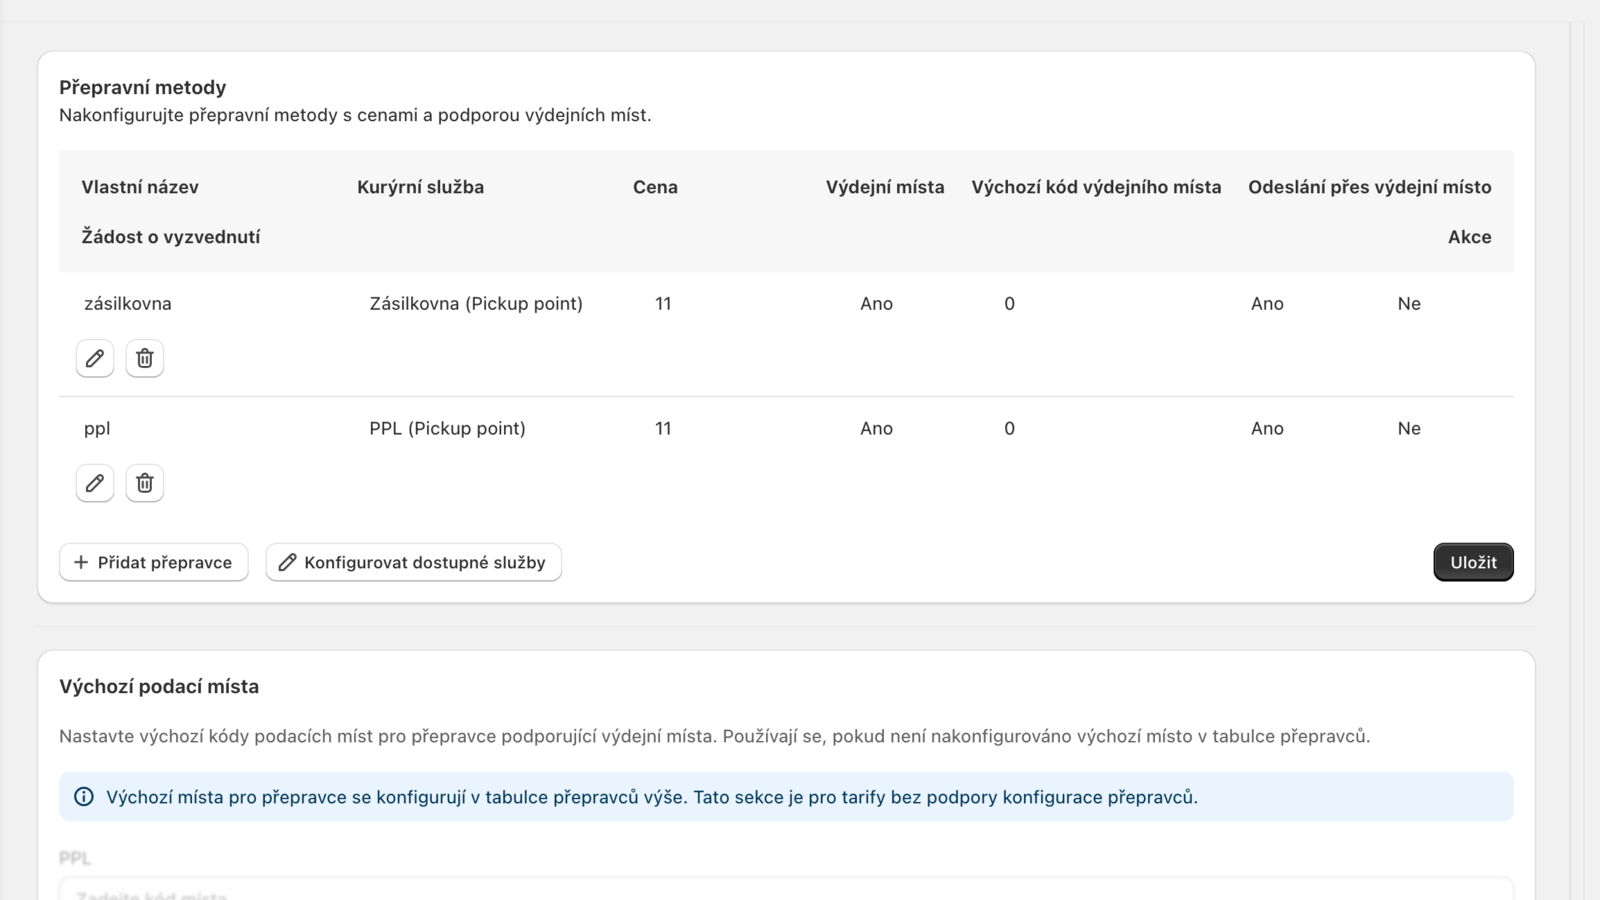Edit the zásilkovna shipping method

click(95, 358)
